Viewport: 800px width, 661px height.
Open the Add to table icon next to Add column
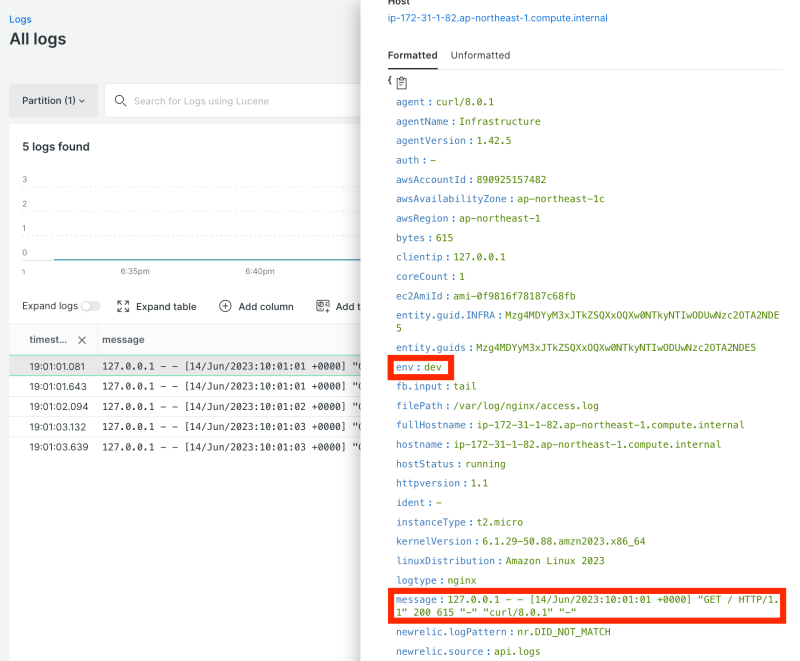tap(322, 306)
